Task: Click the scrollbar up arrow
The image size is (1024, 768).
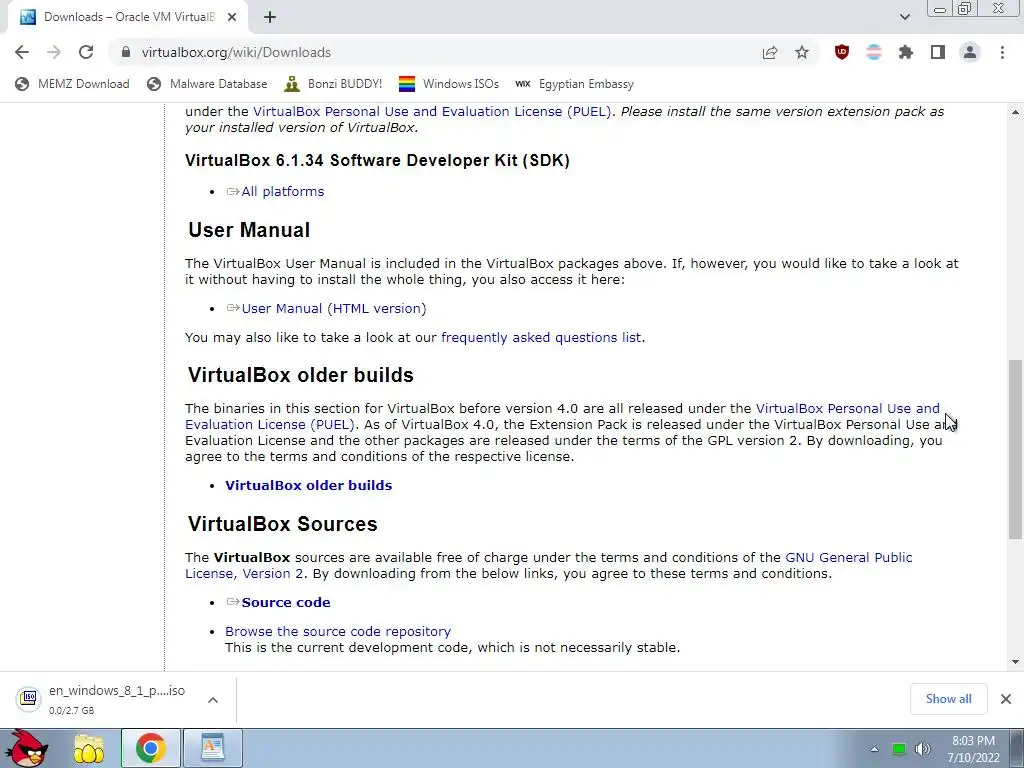Action: pos(1015,112)
